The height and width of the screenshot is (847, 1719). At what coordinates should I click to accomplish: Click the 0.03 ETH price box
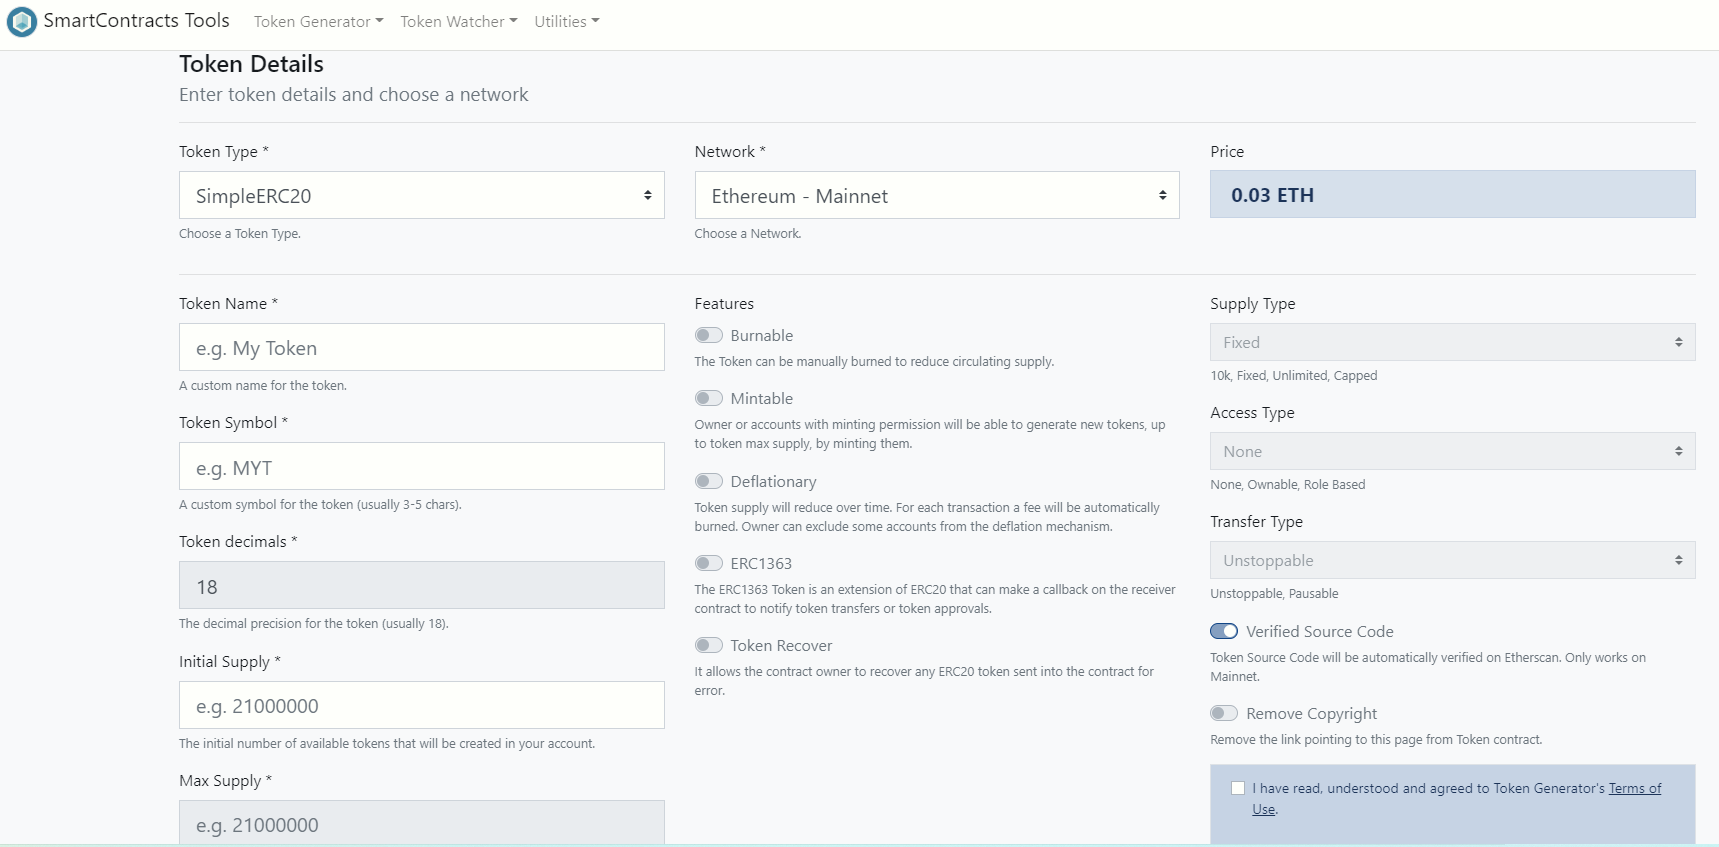click(1452, 194)
